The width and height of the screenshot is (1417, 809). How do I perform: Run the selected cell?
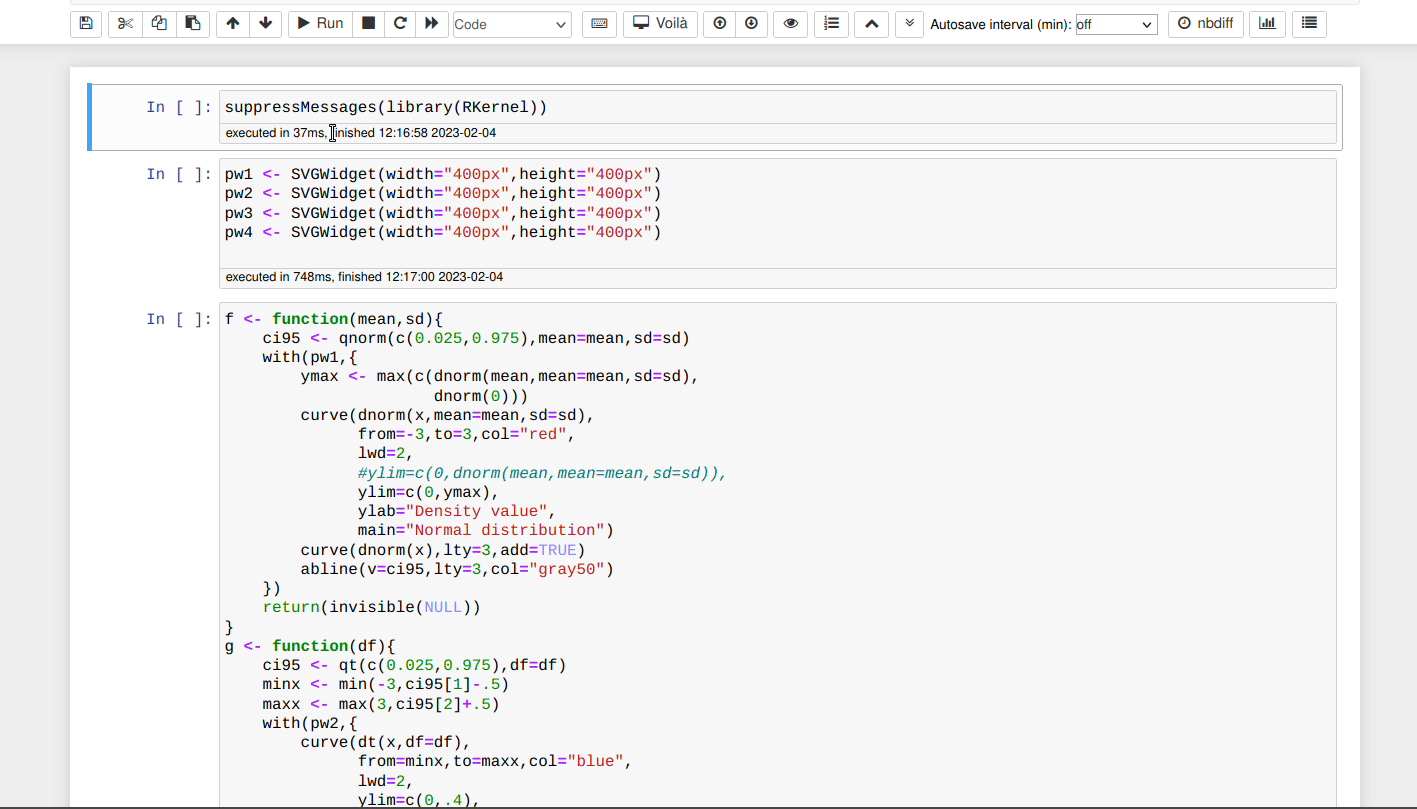coord(319,23)
